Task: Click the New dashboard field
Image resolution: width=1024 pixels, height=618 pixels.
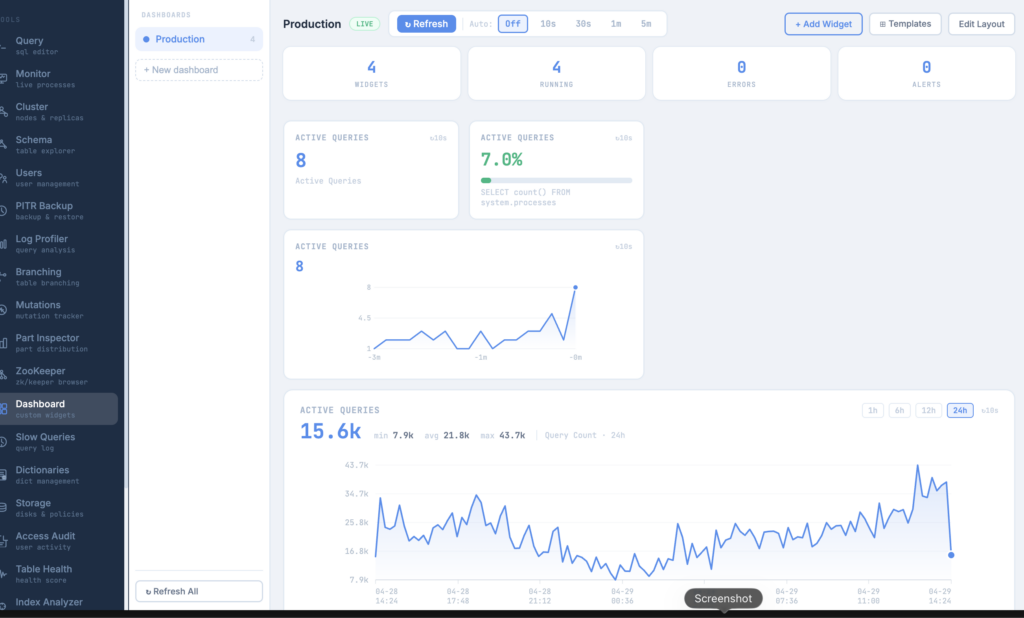Action: pyautogui.click(x=199, y=70)
